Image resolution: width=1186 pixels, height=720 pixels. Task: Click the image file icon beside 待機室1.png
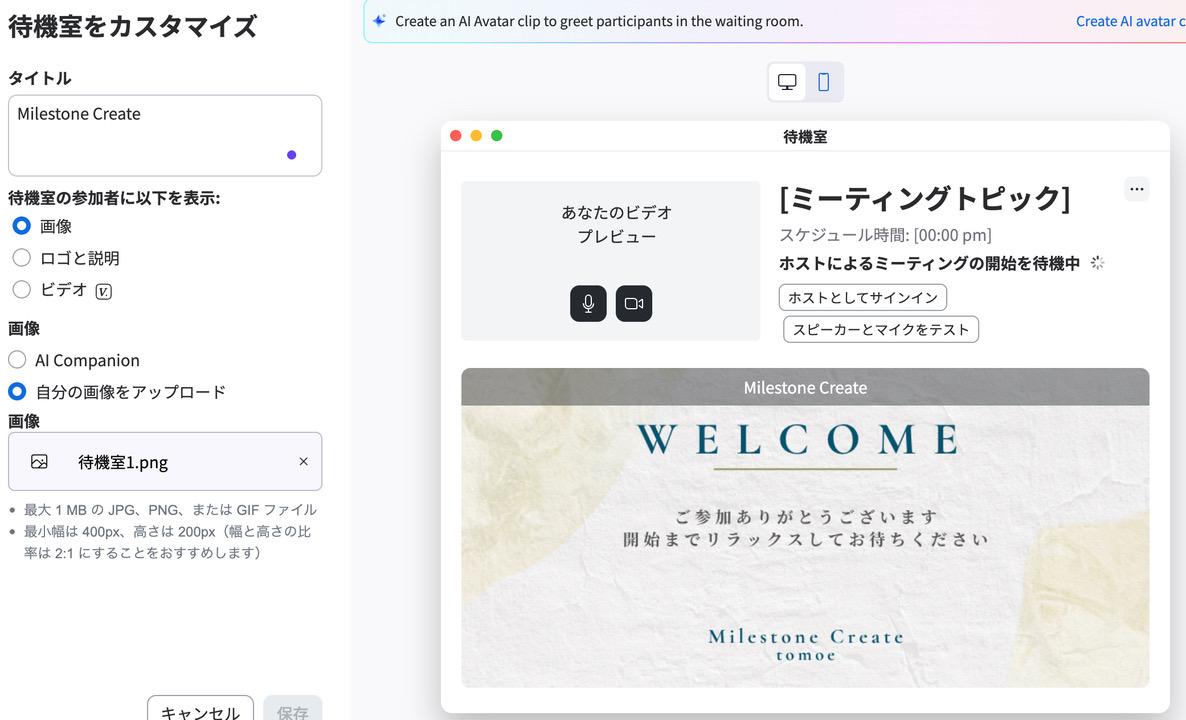[x=40, y=462]
